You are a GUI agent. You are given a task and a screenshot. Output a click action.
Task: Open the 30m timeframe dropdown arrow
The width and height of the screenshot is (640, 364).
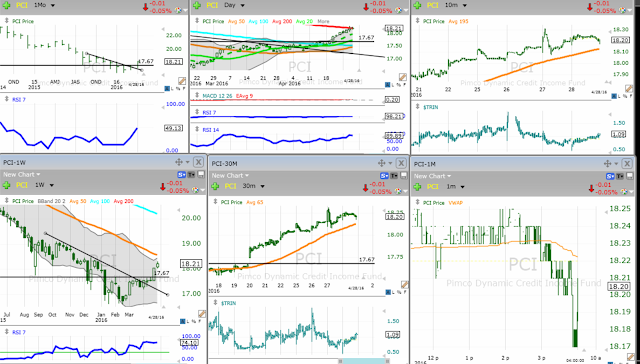(262, 186)
